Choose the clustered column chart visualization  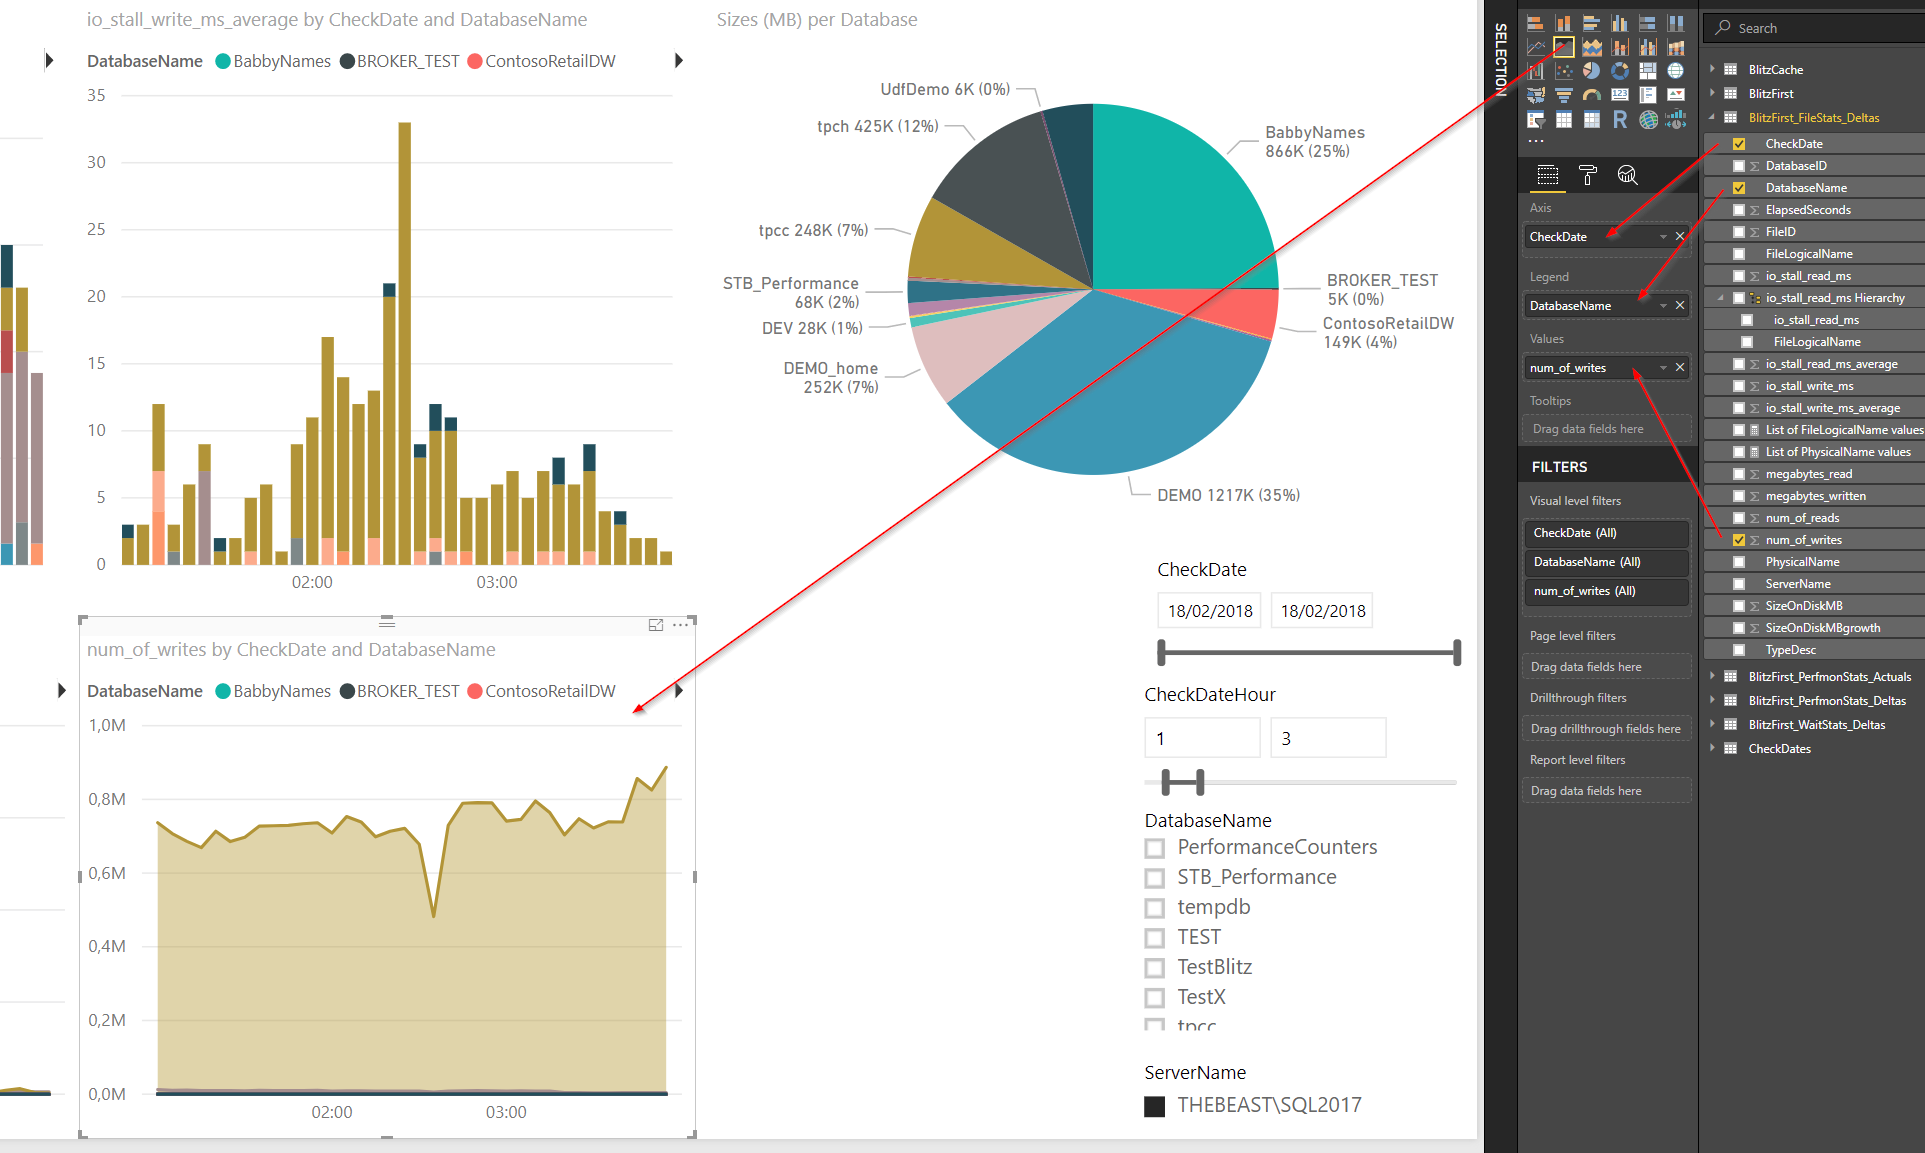[x=1620, y=23]
